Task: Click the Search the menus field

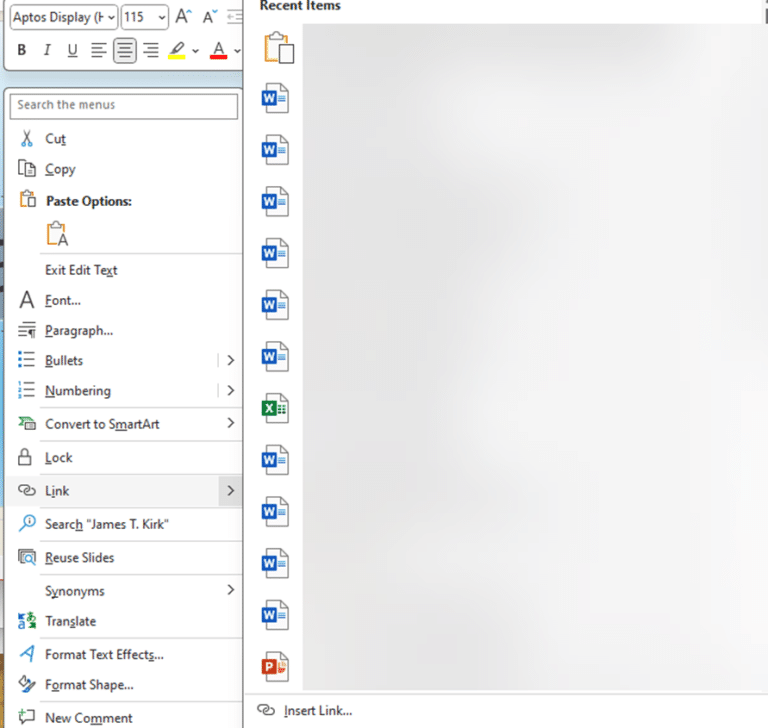Action: 124,105
